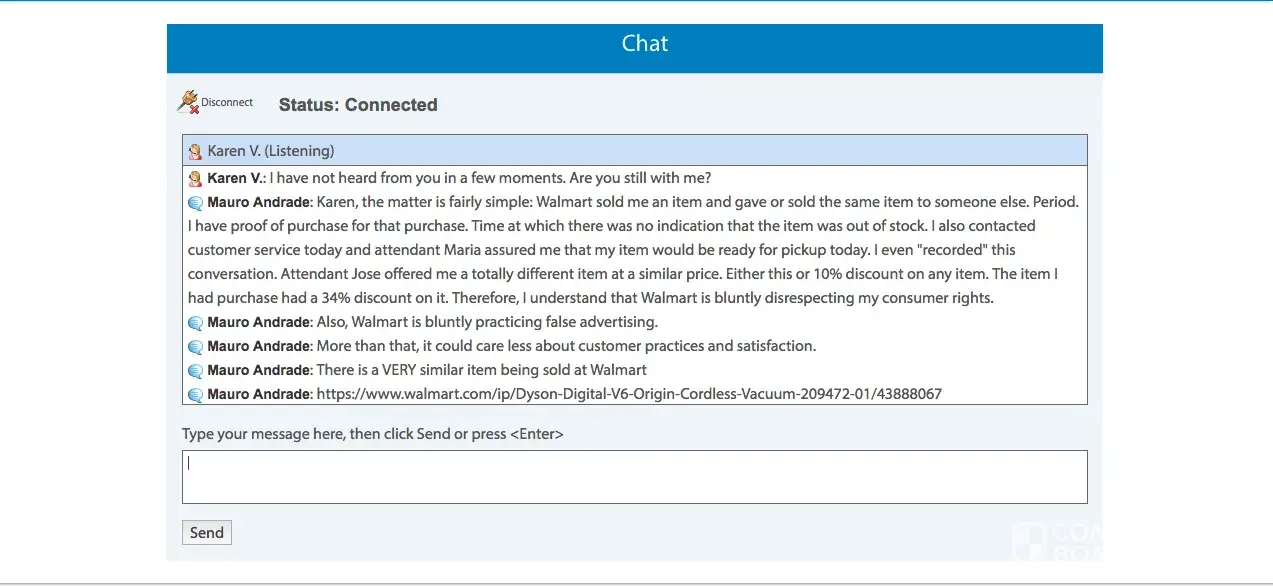Click the speech bubble icon beside the false advertising message
Viewport: 1273px width, 586px height.
pyautogui.click(x=195, y=323)
